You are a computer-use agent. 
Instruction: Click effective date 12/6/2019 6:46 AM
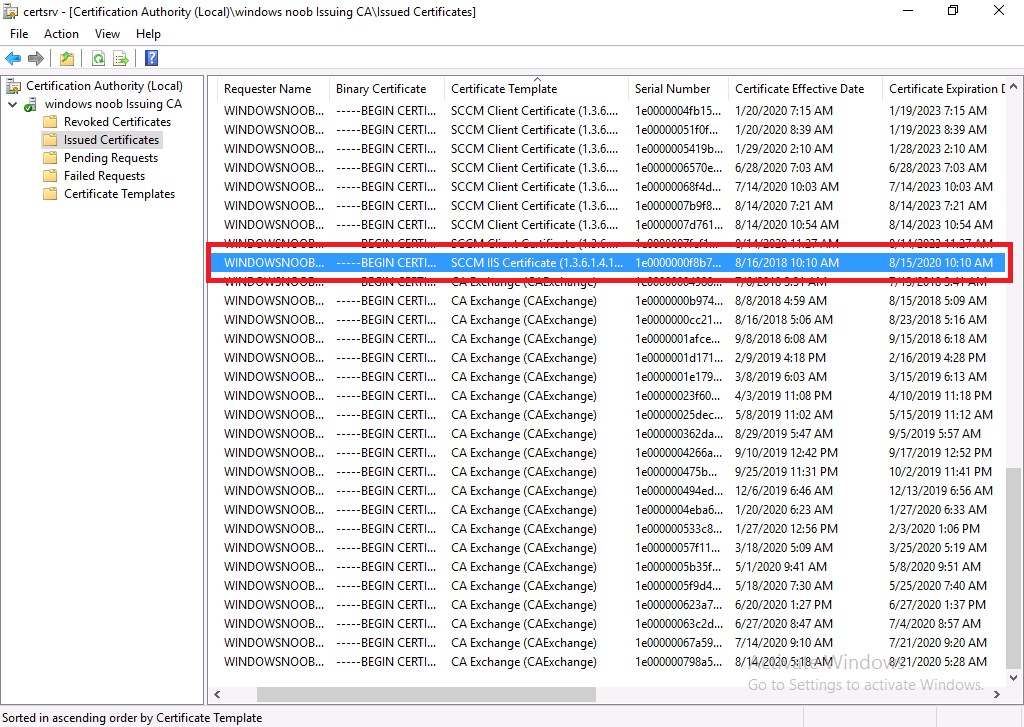pyautogui.click(x=784, y=491)
